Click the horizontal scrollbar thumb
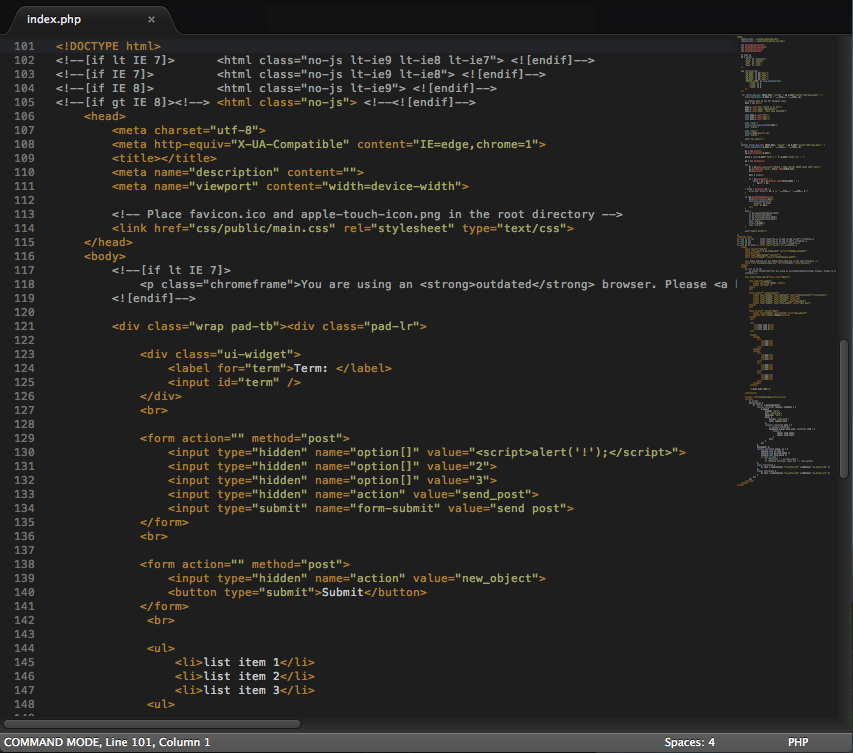 pos(152,724)
